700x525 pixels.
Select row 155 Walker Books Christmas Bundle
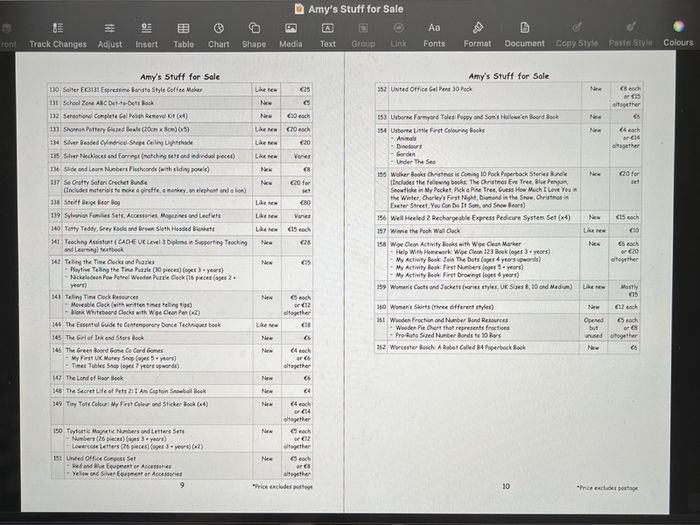click(x=509, y=189)
